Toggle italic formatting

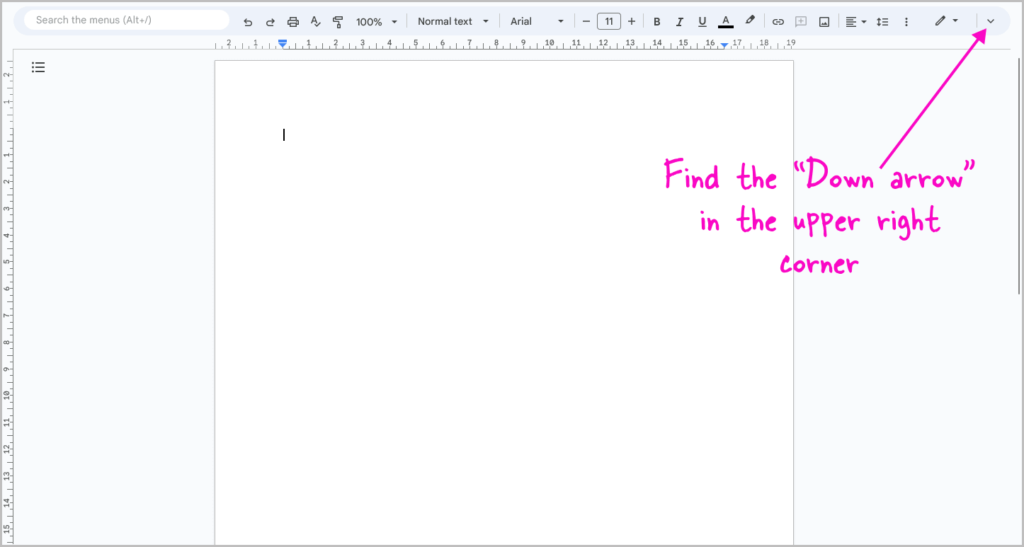(x=679, y=22)
